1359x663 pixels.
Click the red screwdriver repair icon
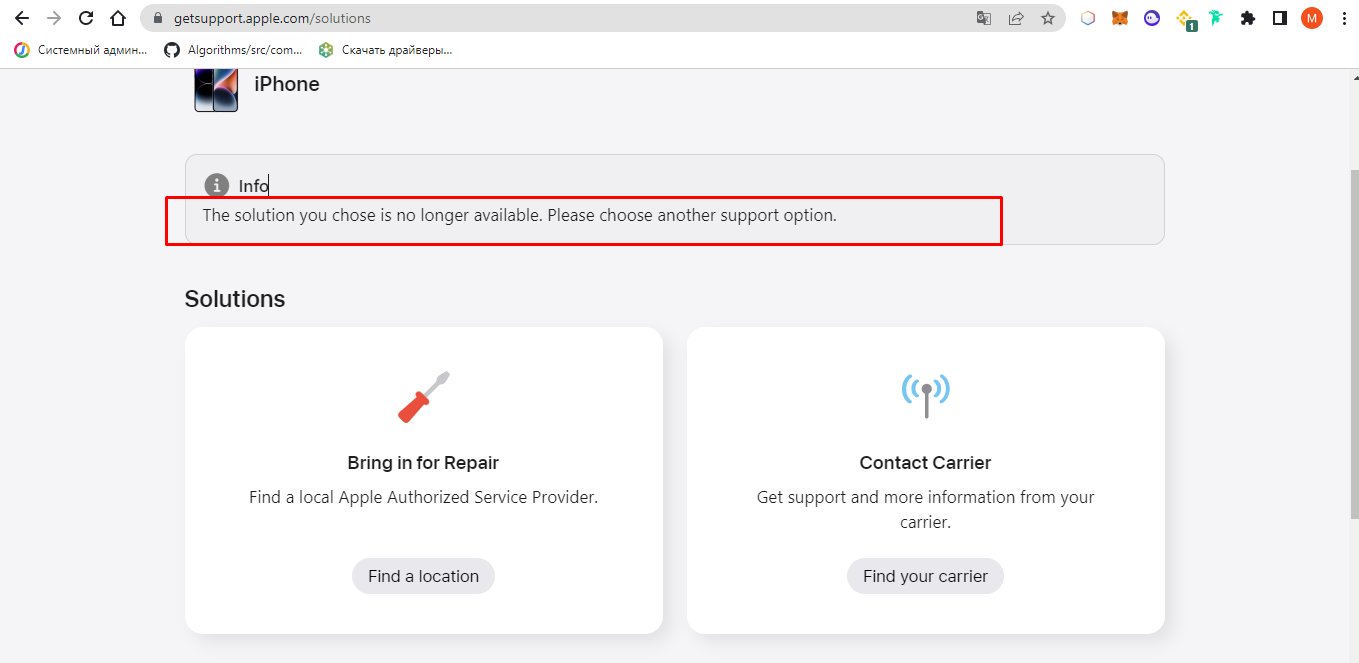point(424,397)
